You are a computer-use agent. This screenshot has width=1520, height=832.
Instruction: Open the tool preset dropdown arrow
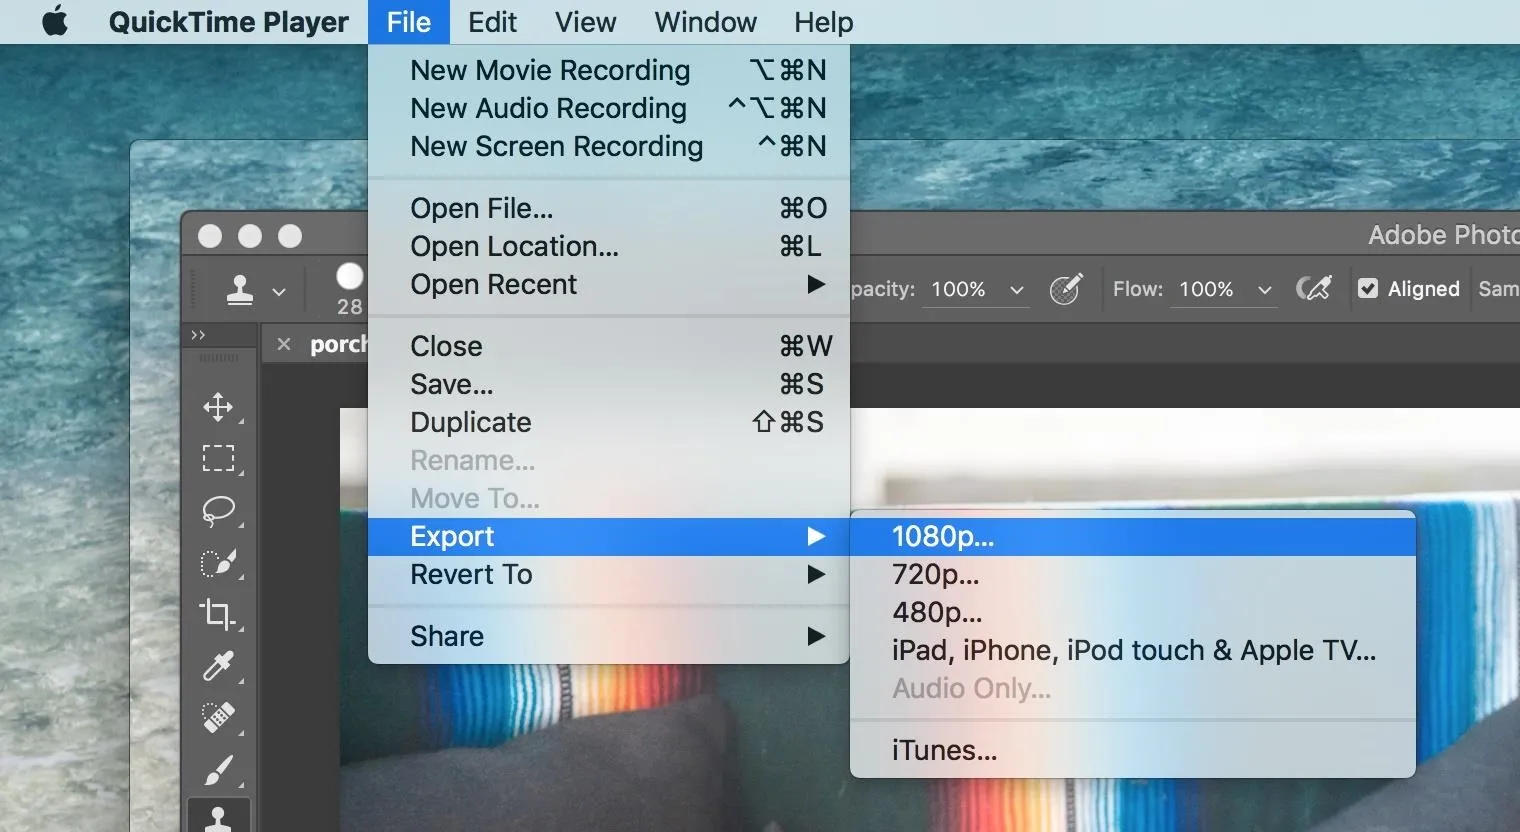[279, 292]
